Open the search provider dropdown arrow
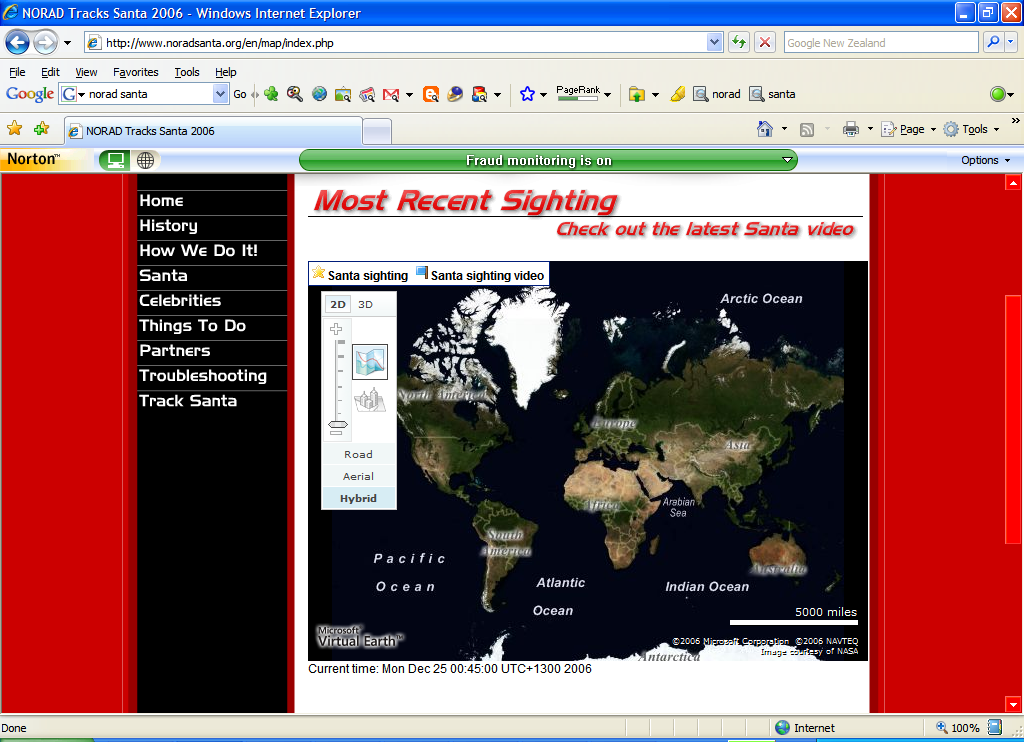1024x742 pixels. (1011, 42)
